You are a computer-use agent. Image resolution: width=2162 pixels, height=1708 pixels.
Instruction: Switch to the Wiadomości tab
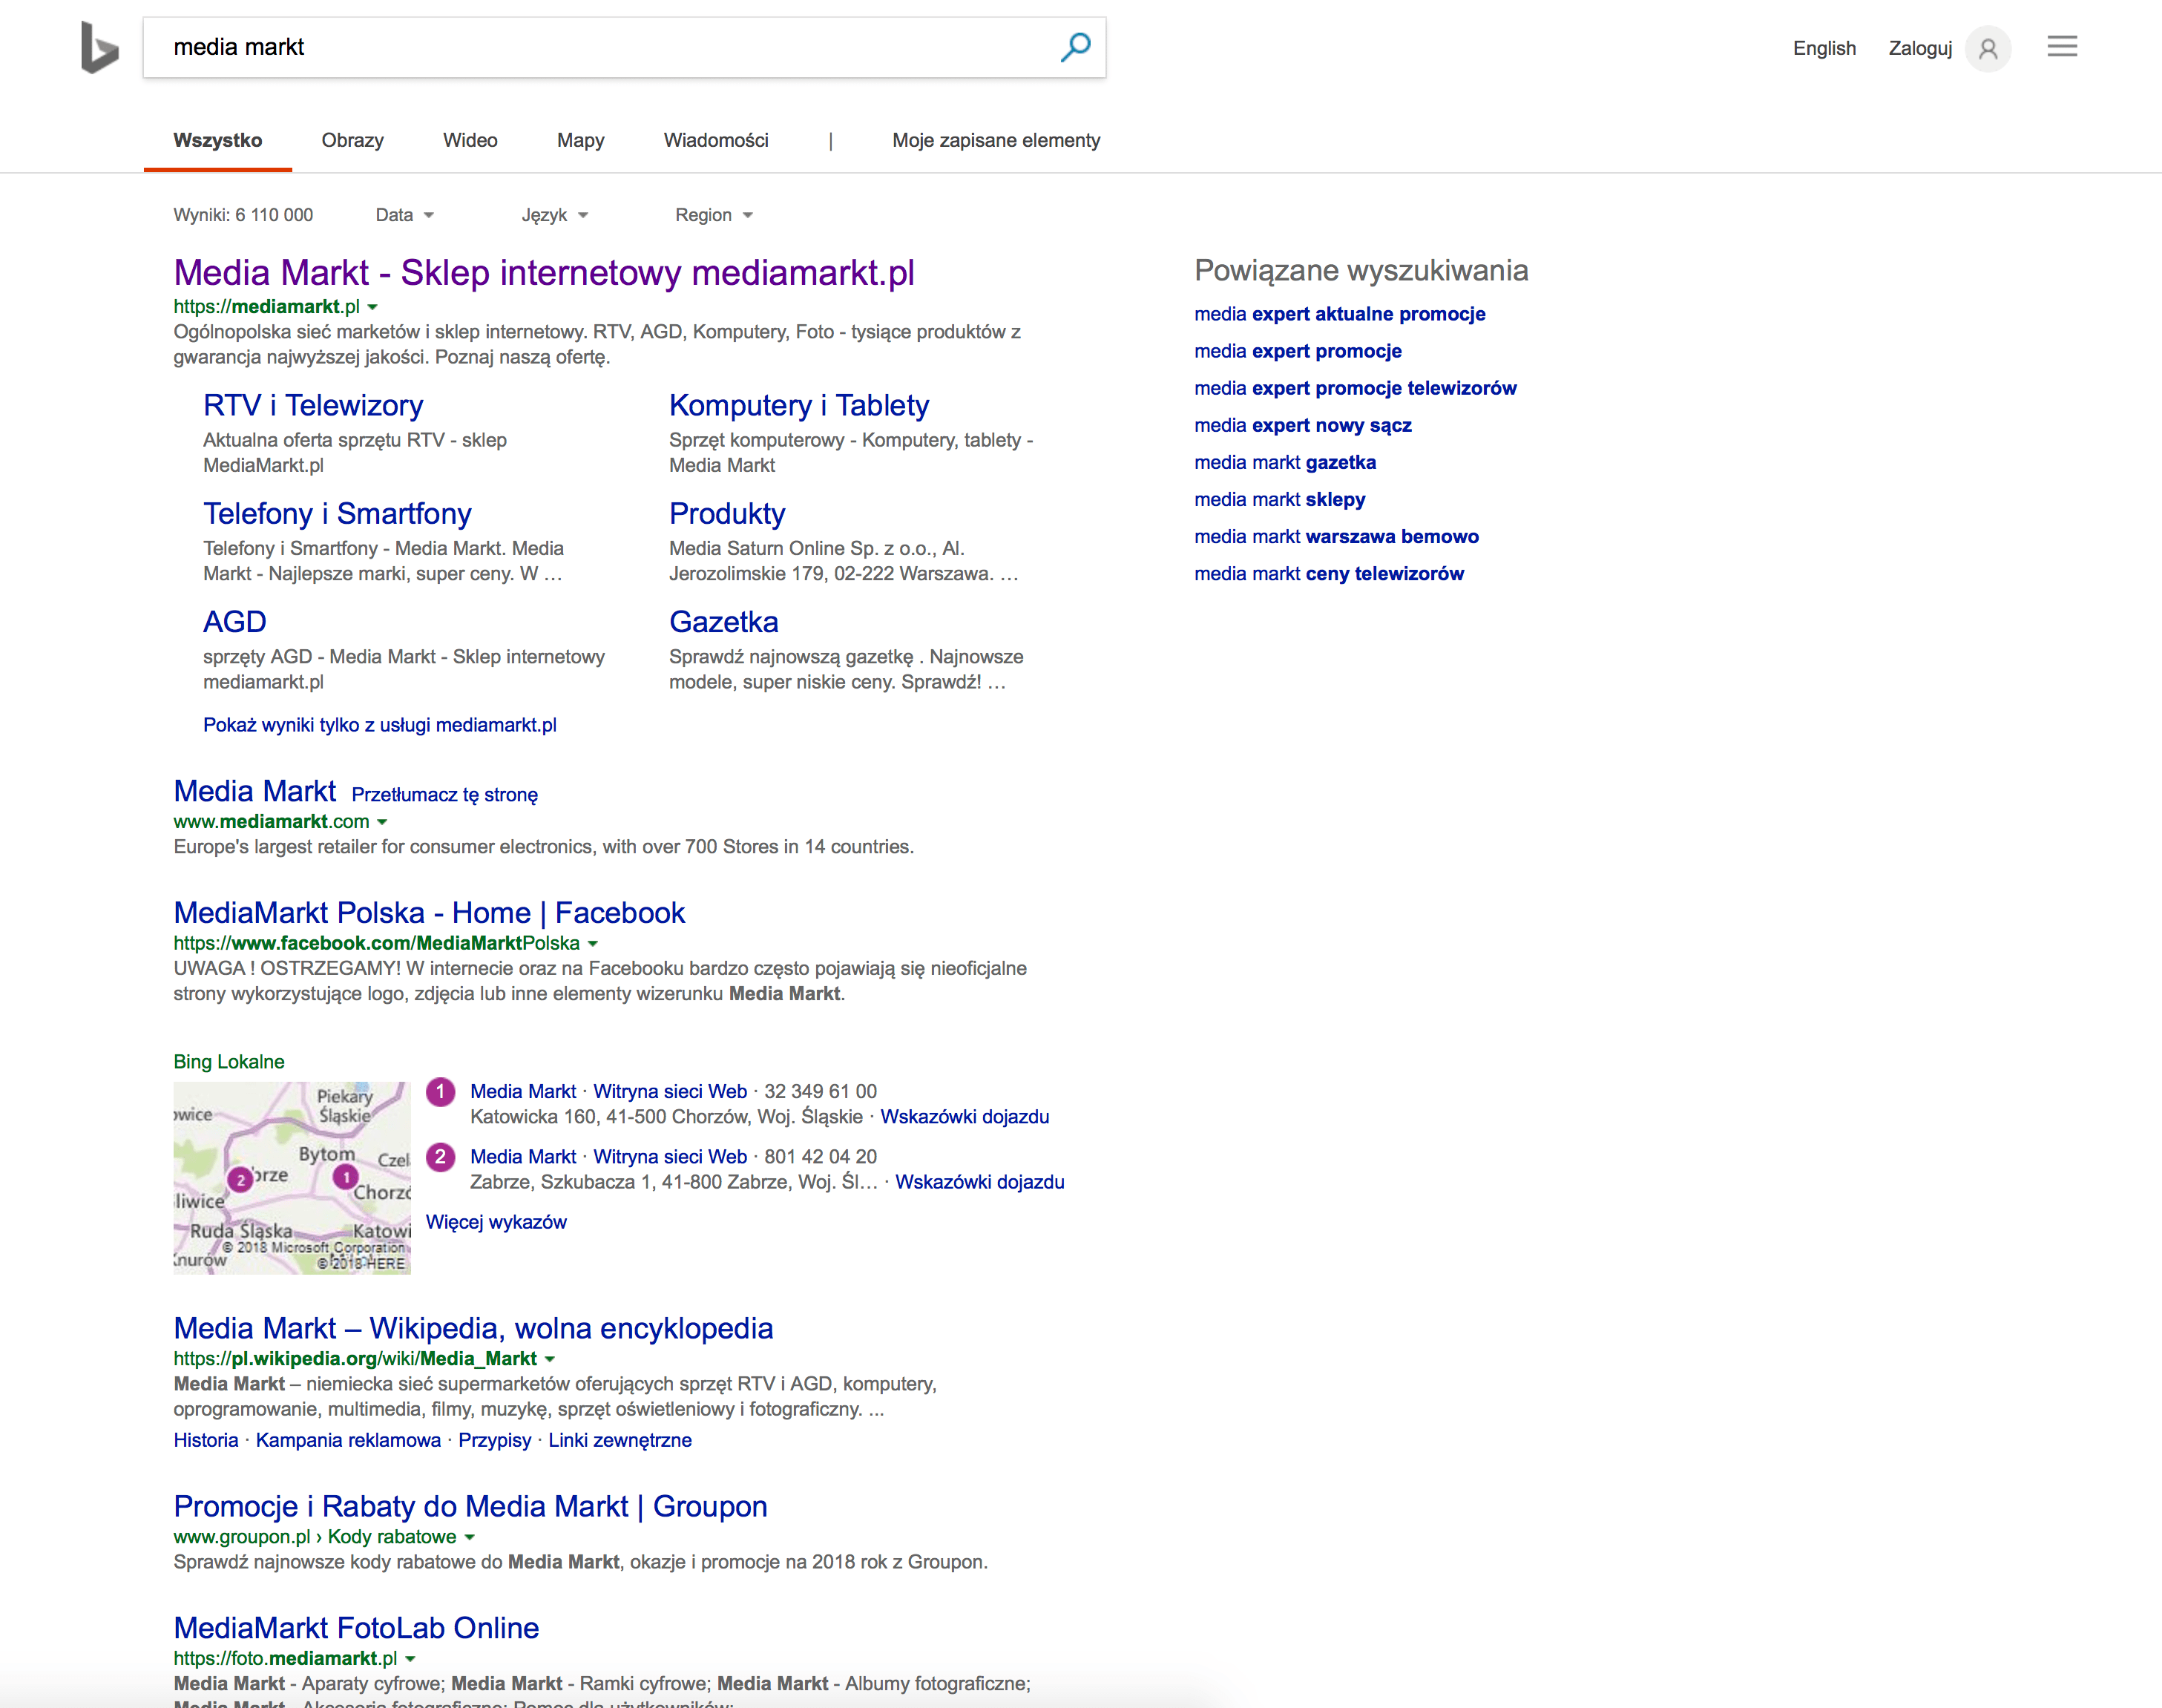point(716,140)
